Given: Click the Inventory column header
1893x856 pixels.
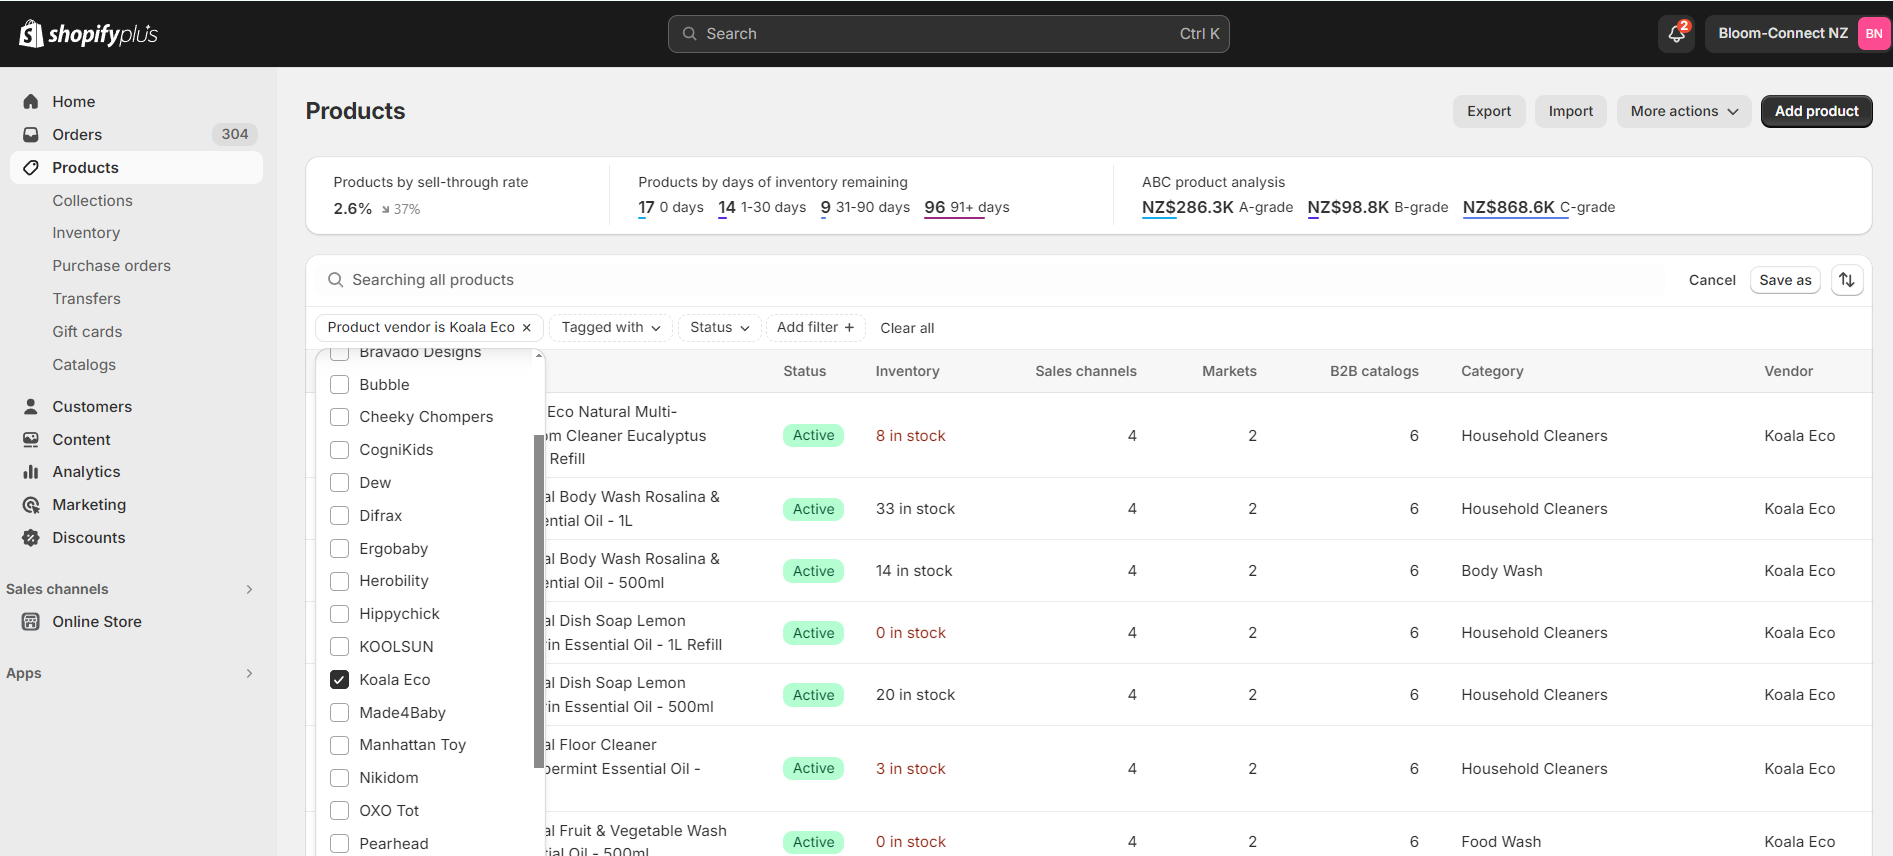Looking at the screenshot, I should [x=907, y=371].
